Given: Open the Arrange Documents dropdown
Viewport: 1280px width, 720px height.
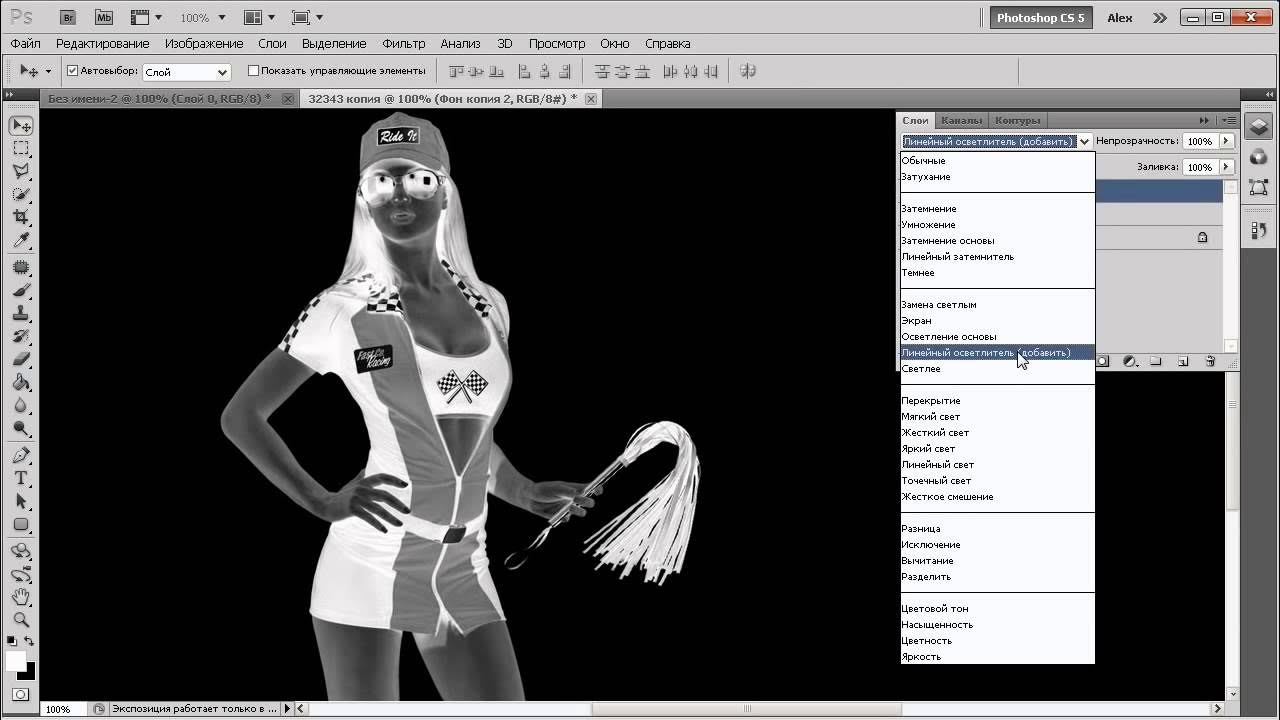Looking at the screenshot, I should point(260,18).
